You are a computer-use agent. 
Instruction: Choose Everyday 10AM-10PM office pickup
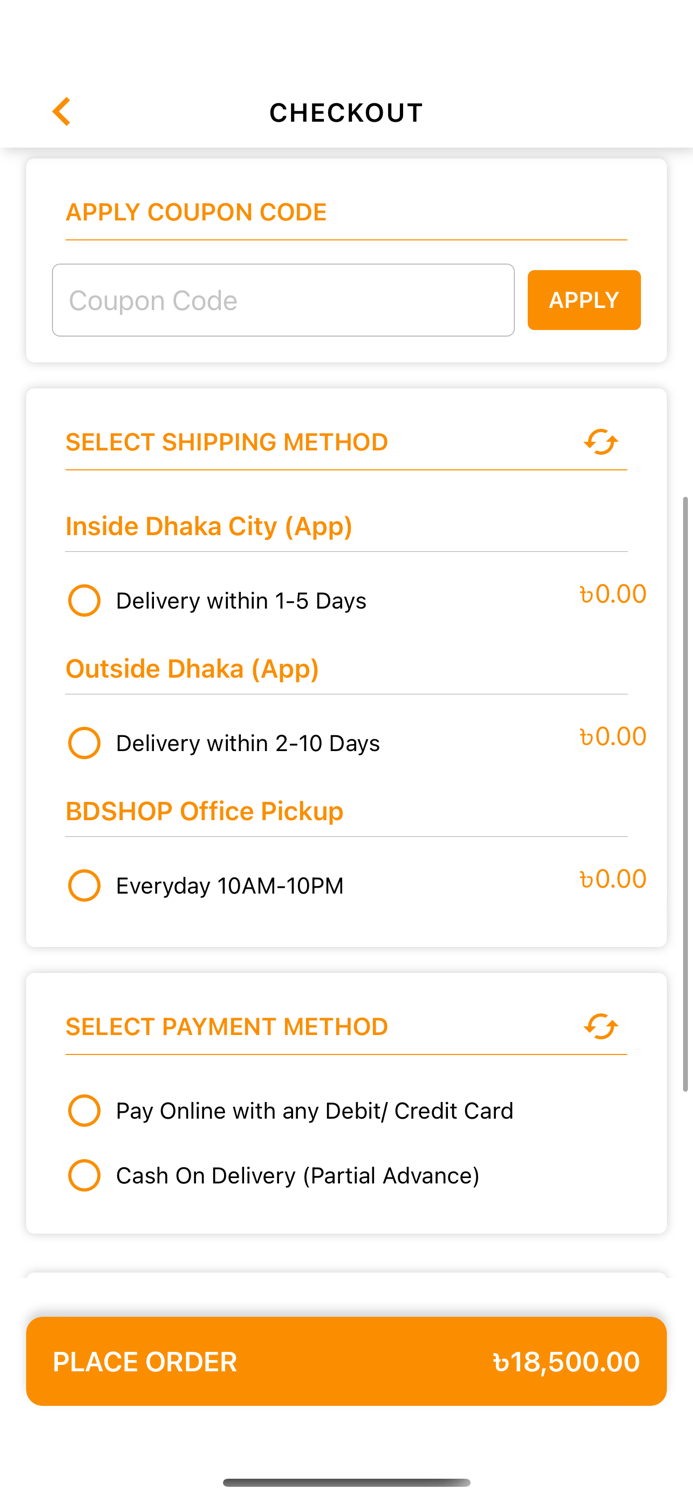click(84, 885)
